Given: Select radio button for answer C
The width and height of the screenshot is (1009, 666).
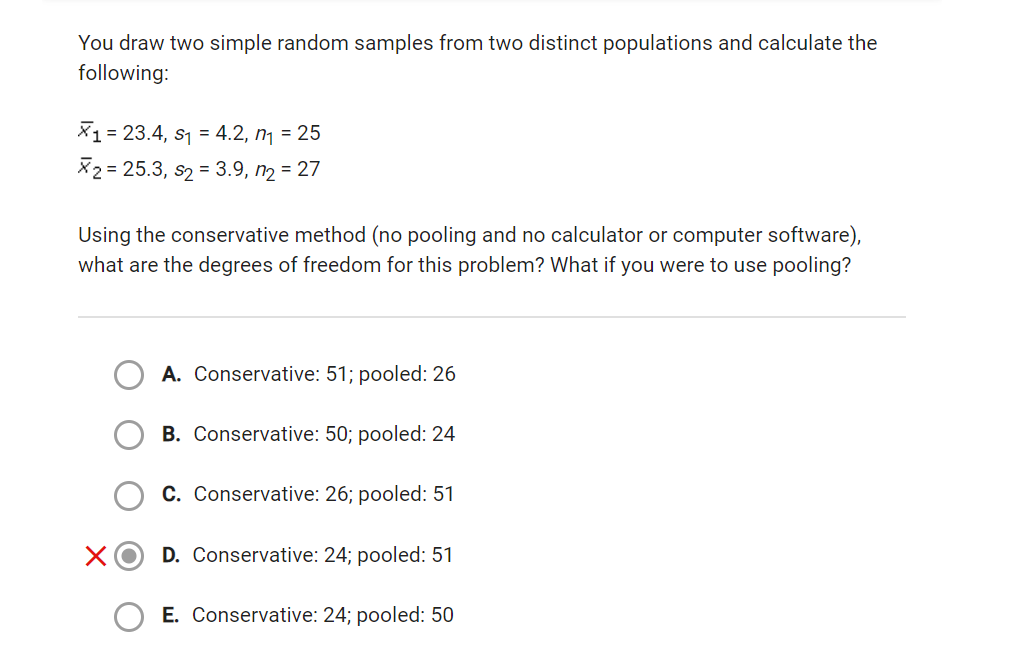Looking at the screenshot, I should click(x=129, y=495).
